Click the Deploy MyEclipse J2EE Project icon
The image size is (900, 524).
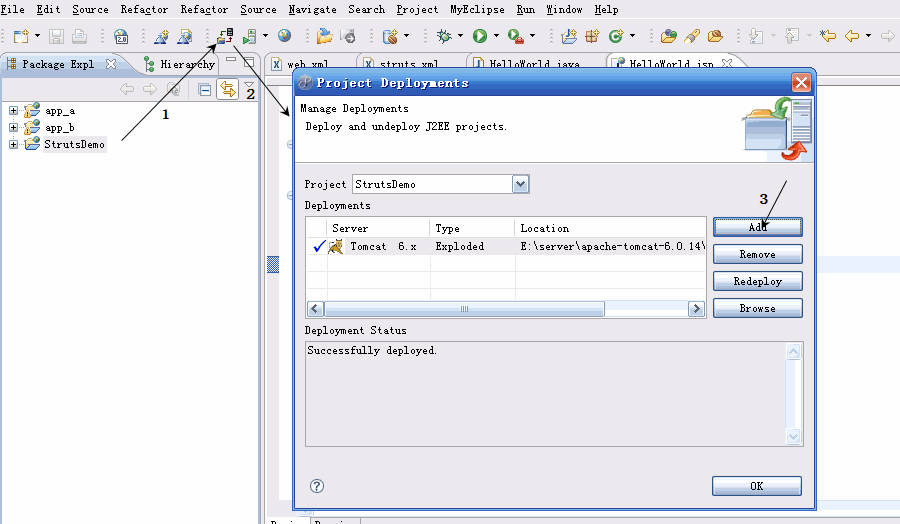coord(225,36)
